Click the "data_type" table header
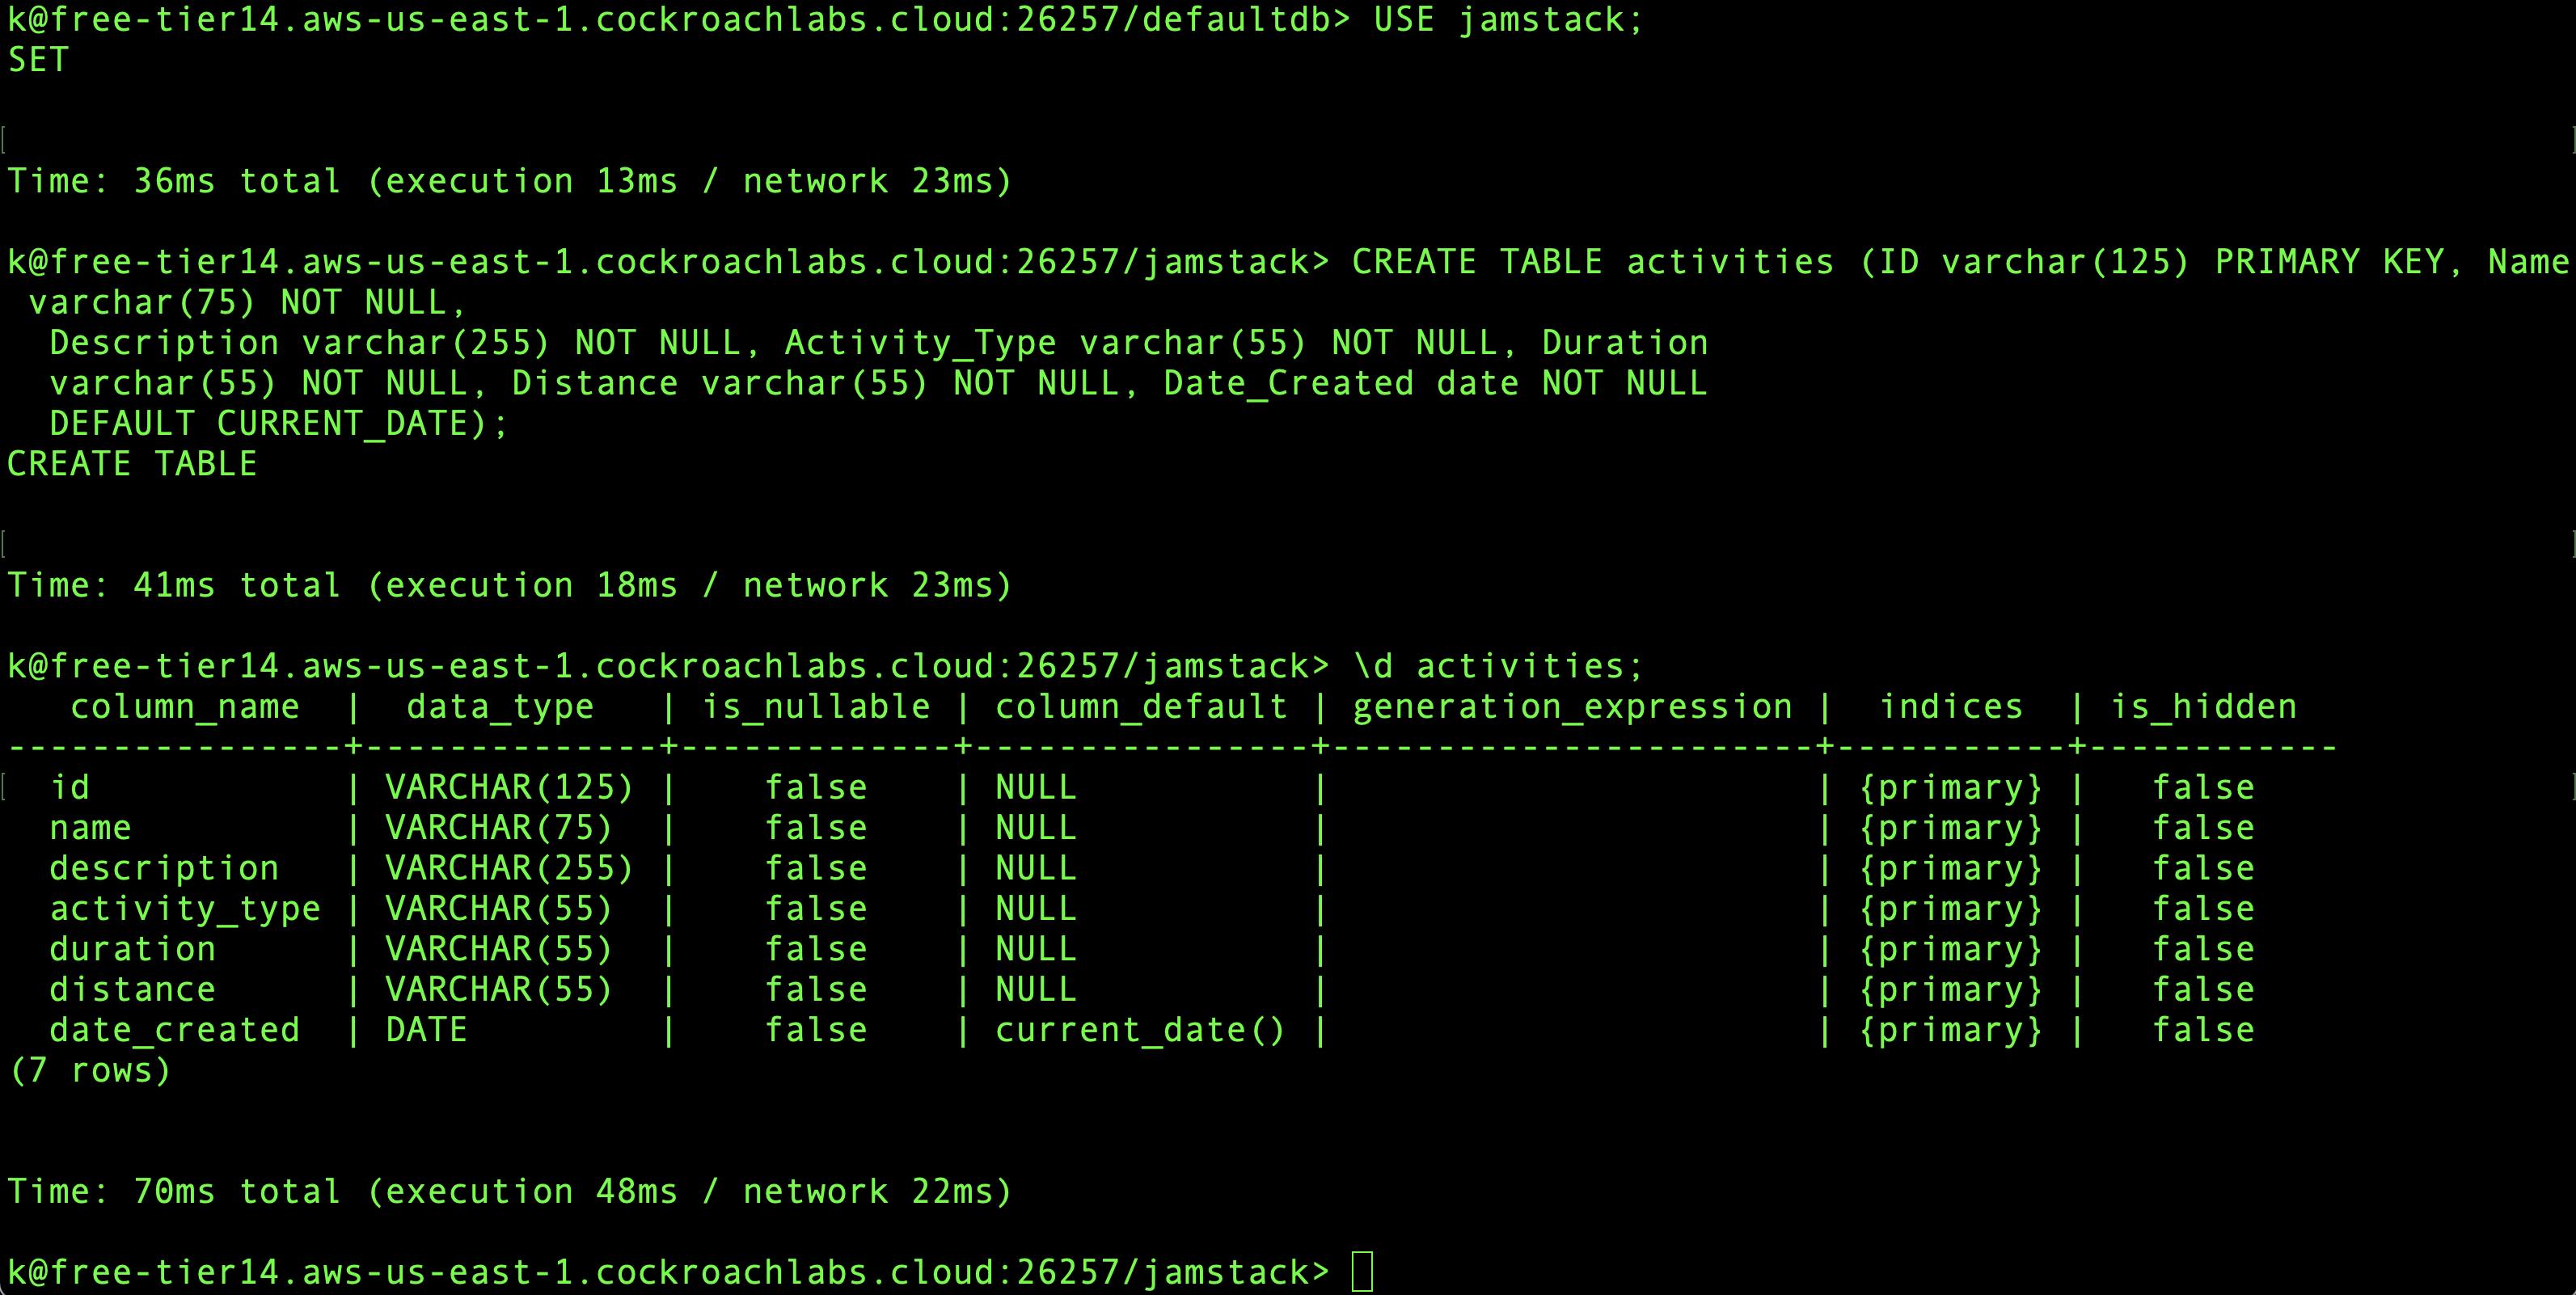 coord(499,707)
